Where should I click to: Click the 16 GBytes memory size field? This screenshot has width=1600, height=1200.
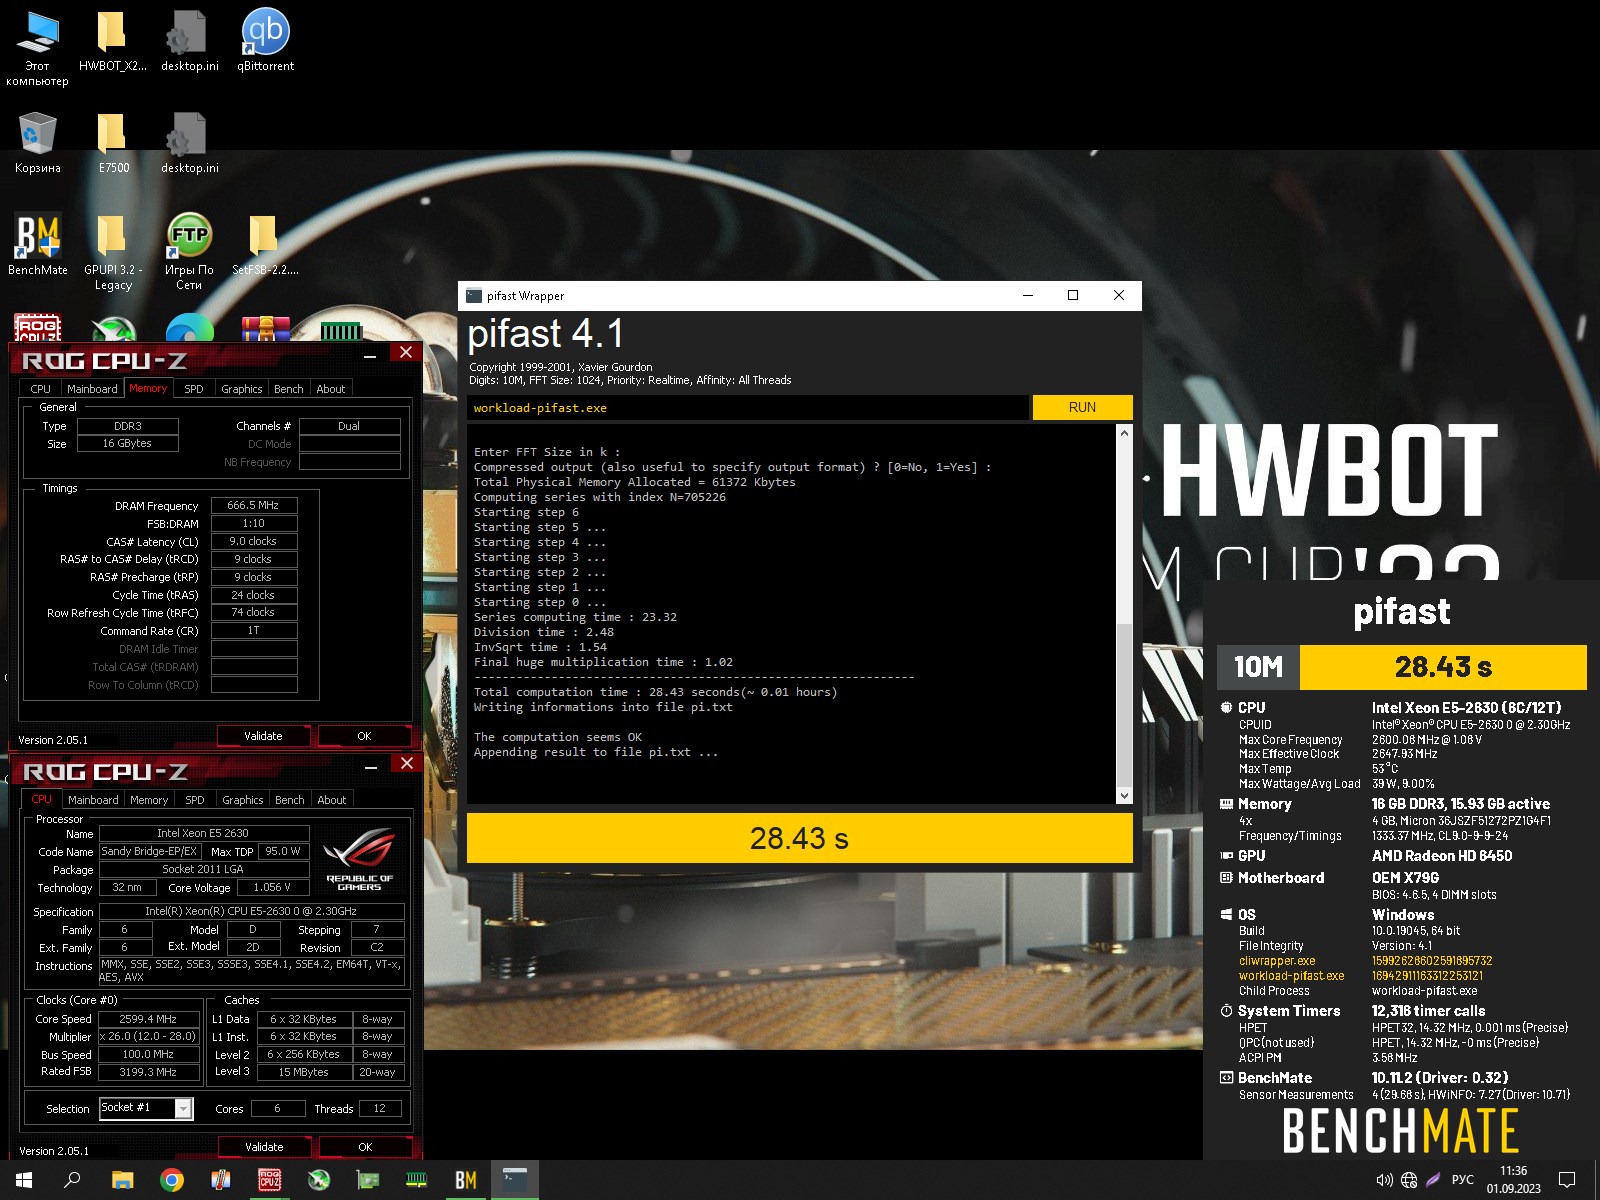tap(127, 443)
